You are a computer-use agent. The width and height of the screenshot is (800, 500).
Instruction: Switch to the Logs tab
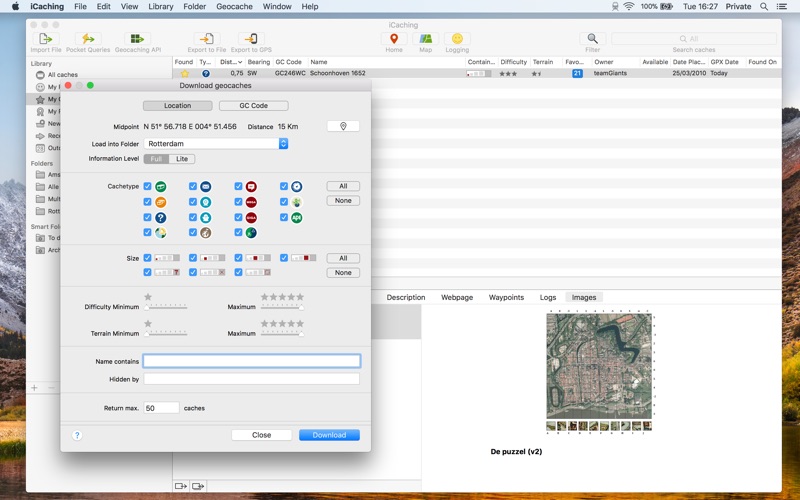(x=548, y=297)
